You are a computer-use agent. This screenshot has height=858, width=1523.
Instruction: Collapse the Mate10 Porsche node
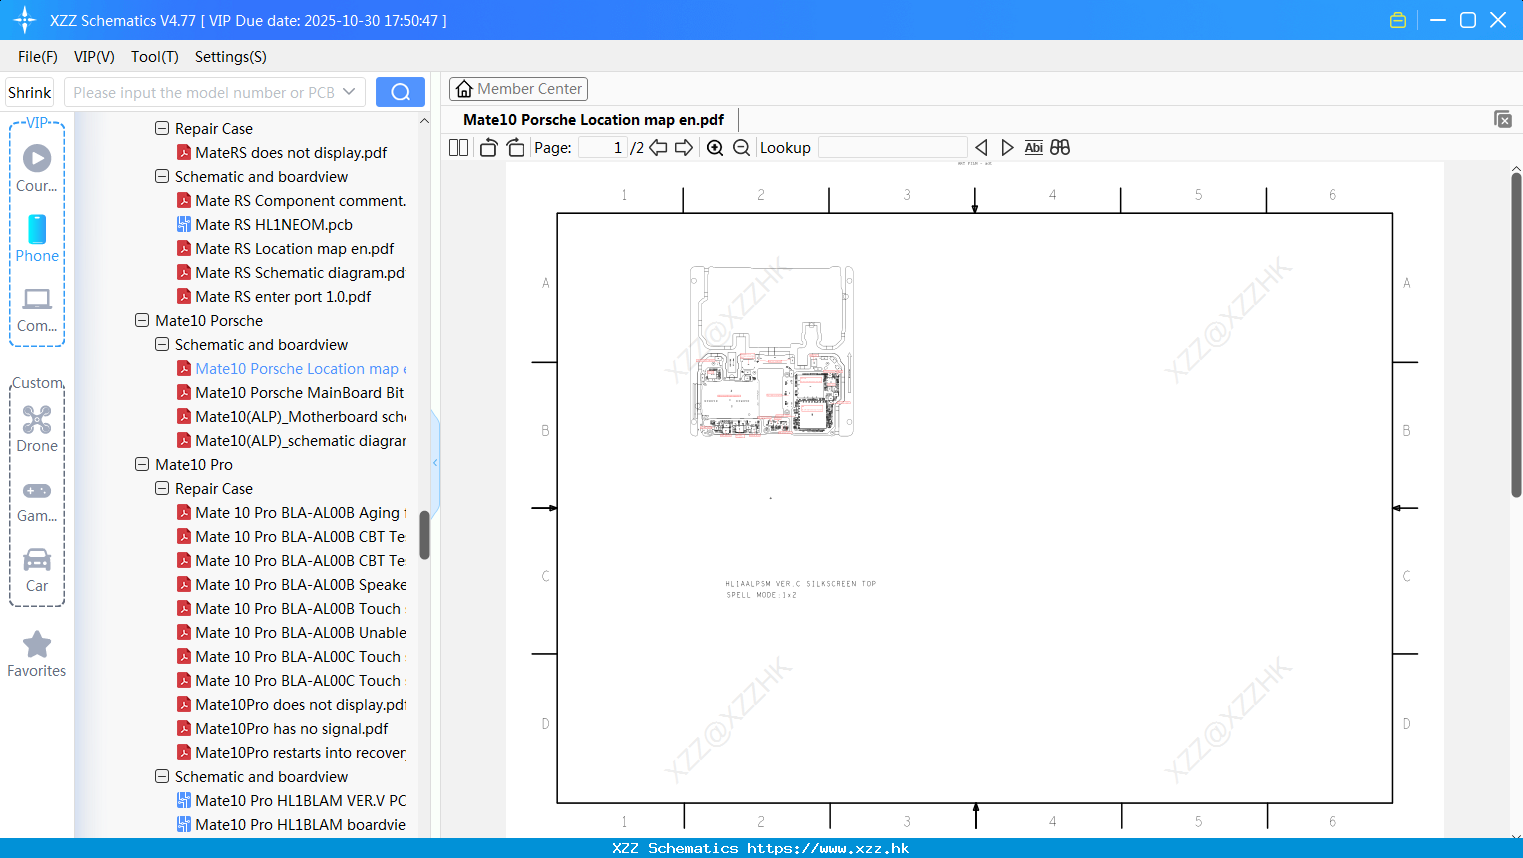point(142,321)
